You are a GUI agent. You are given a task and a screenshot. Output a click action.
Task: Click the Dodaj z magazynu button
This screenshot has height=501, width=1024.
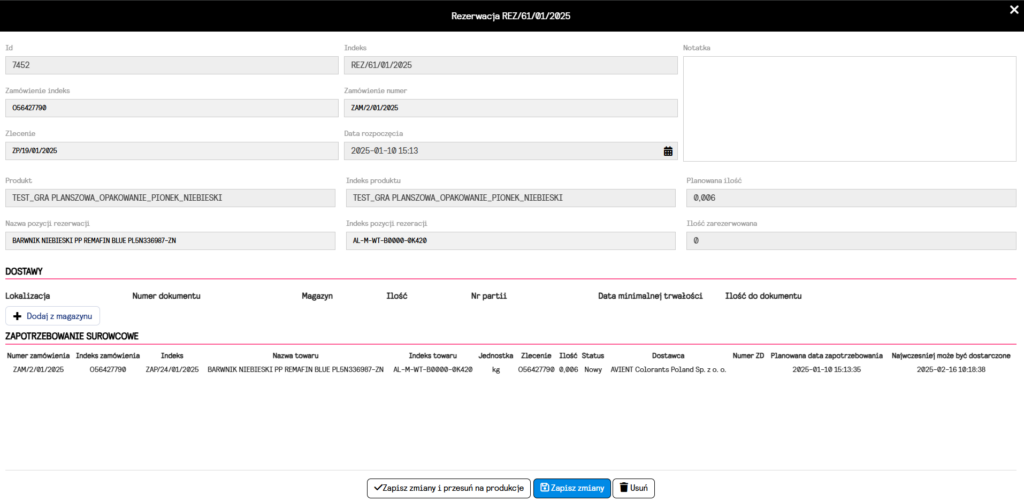click(x=53, y=316)
